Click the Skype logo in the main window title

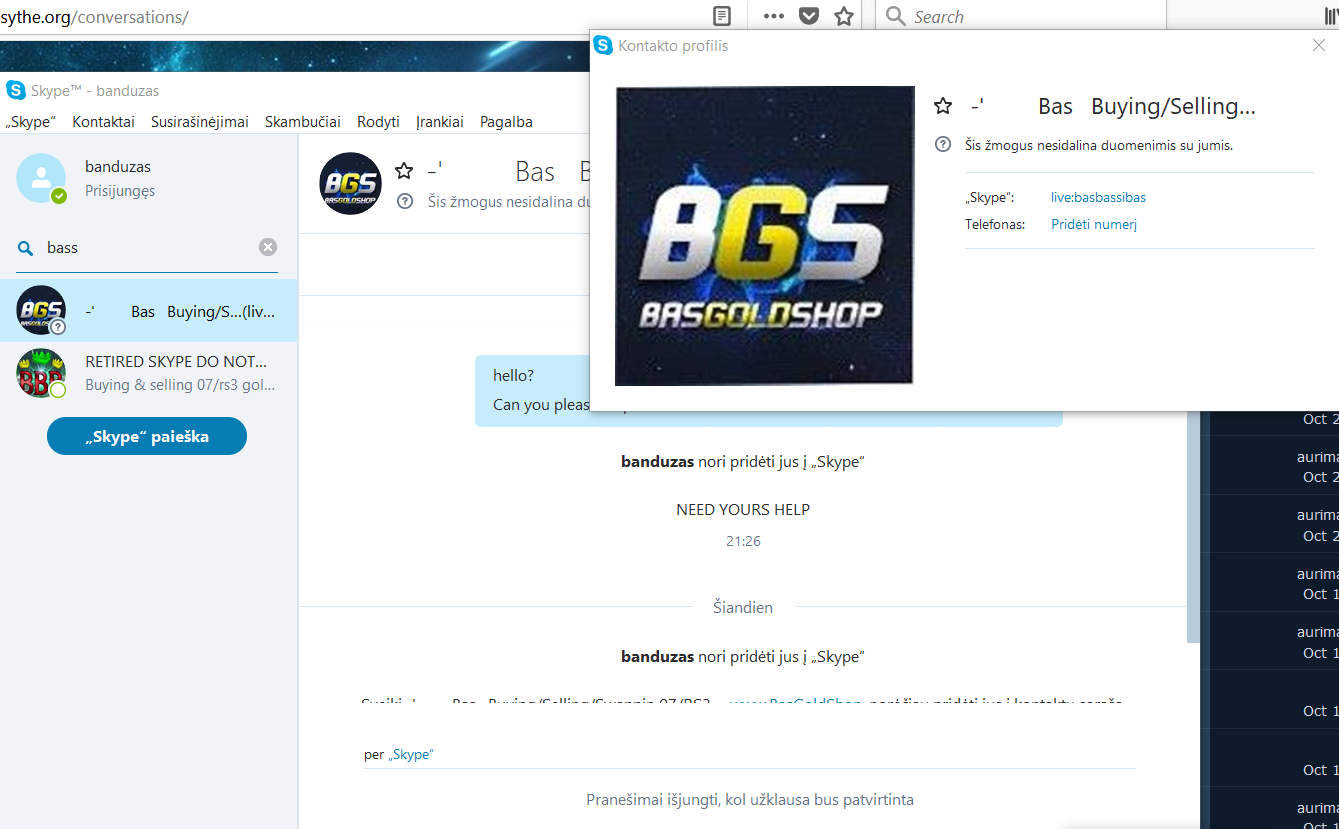pos(16,90)
